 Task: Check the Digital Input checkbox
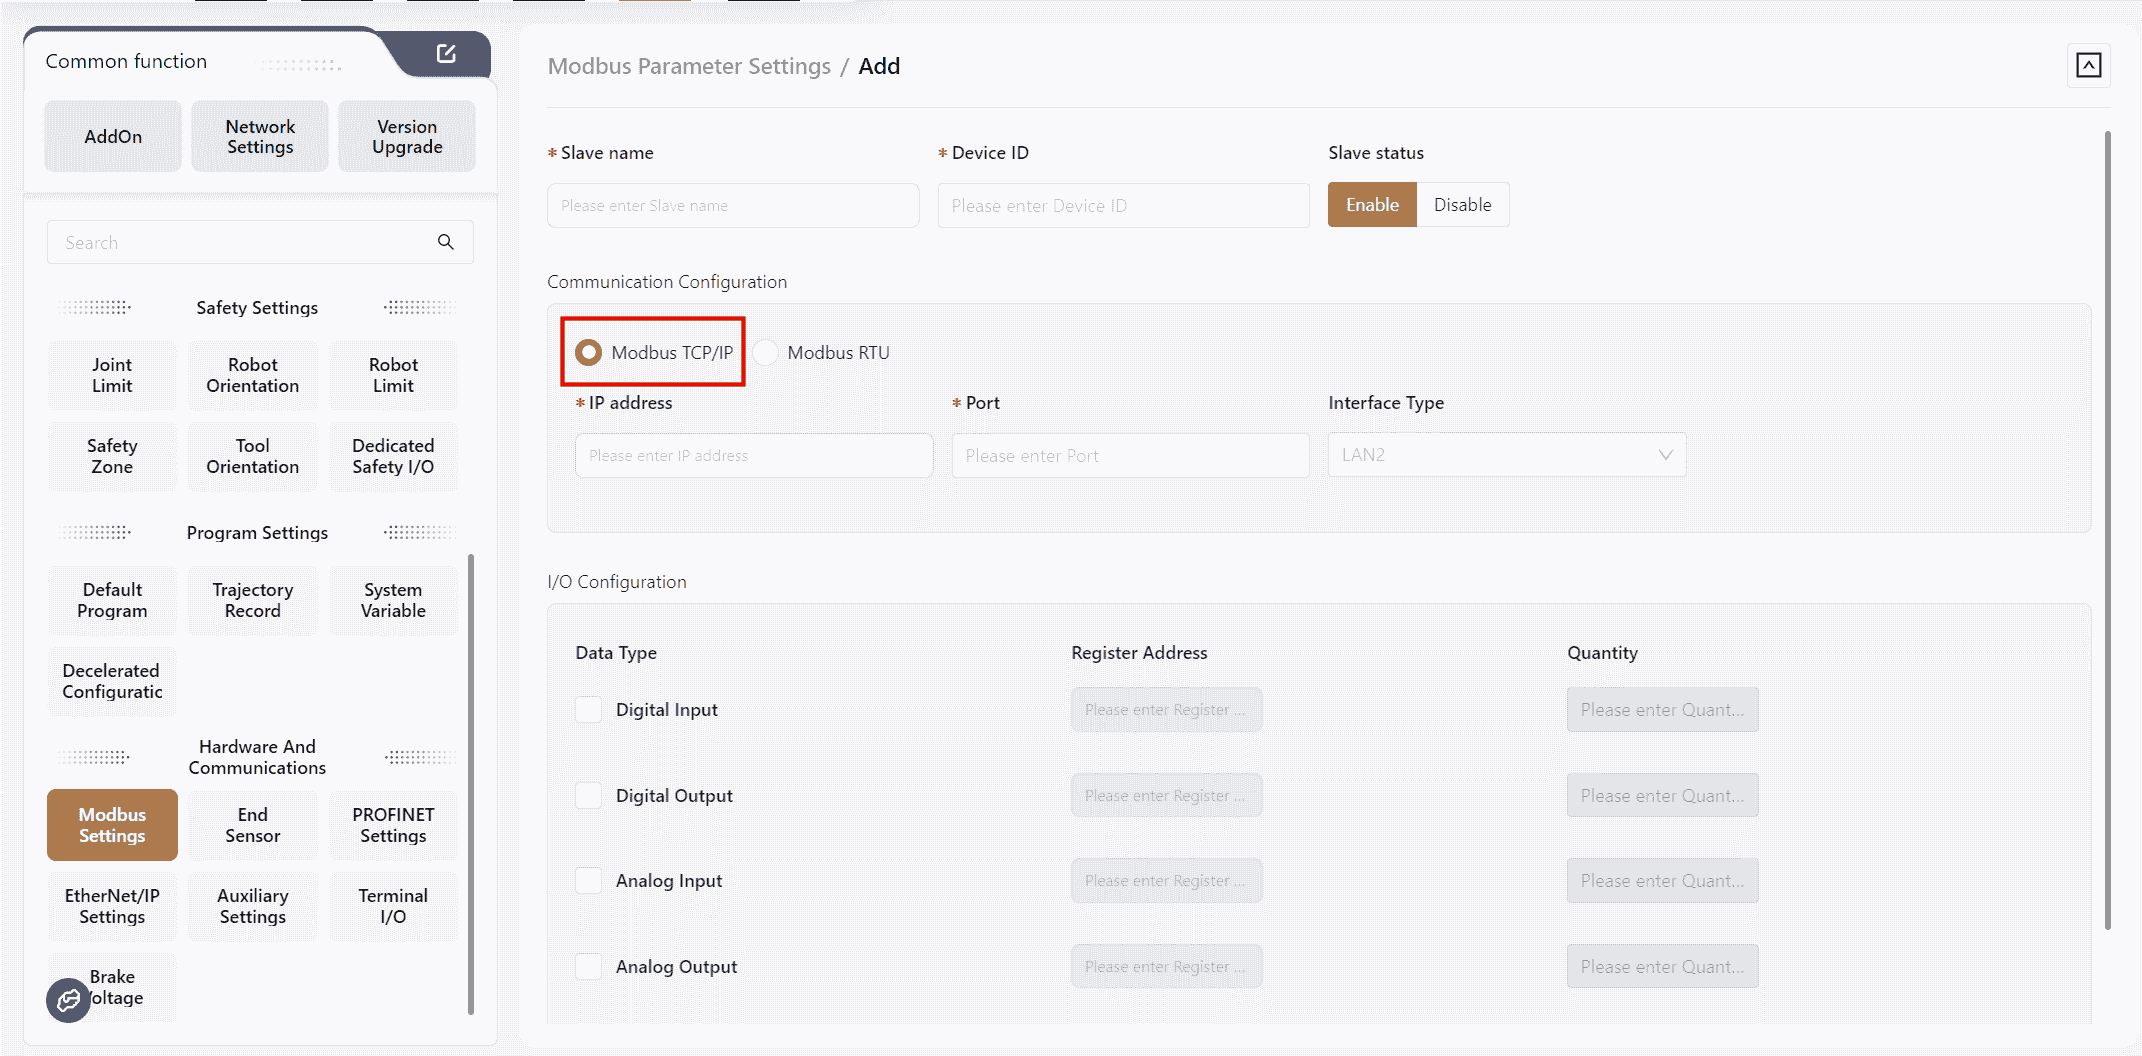589,710
